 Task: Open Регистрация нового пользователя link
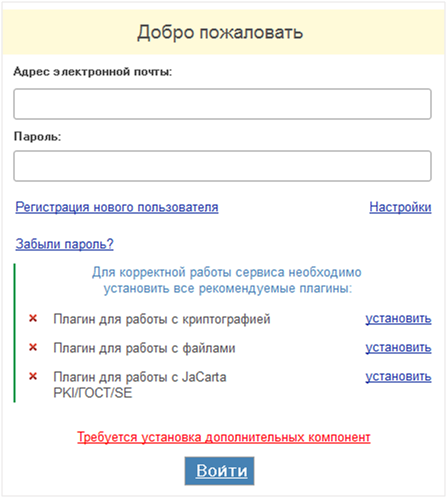coord(117,207)
